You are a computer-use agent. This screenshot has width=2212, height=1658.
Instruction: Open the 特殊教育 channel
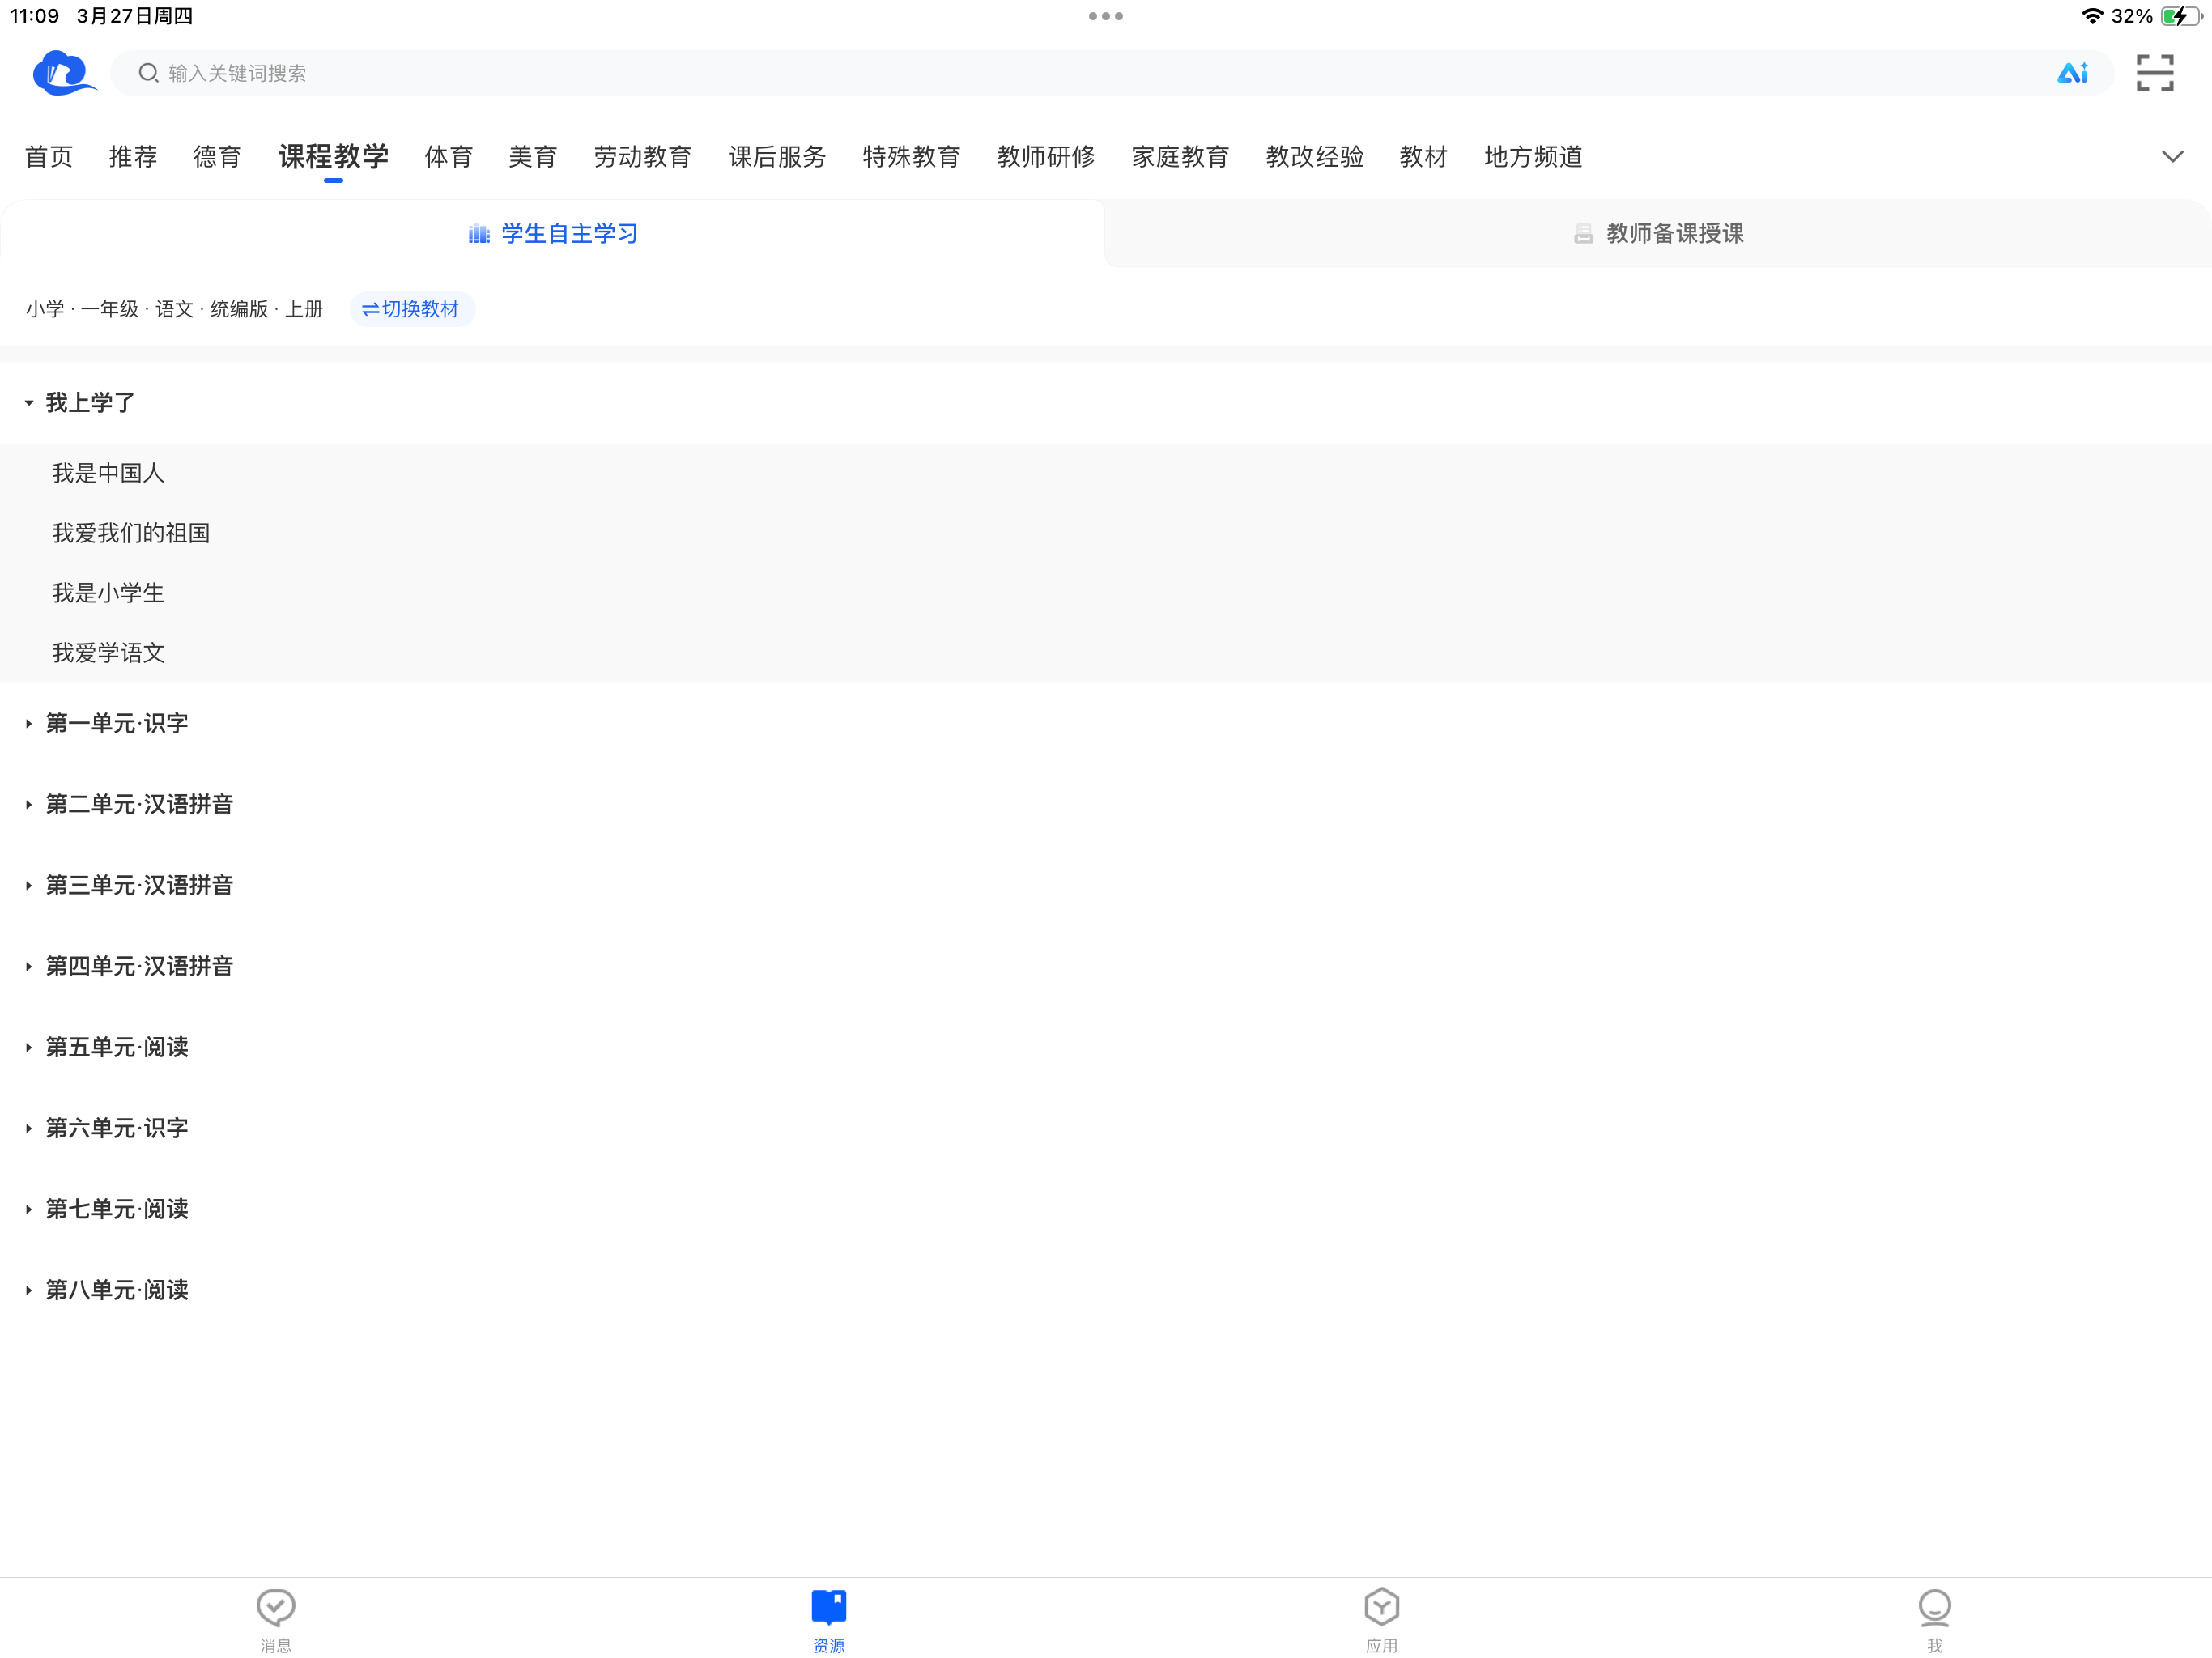coord(911,157)
